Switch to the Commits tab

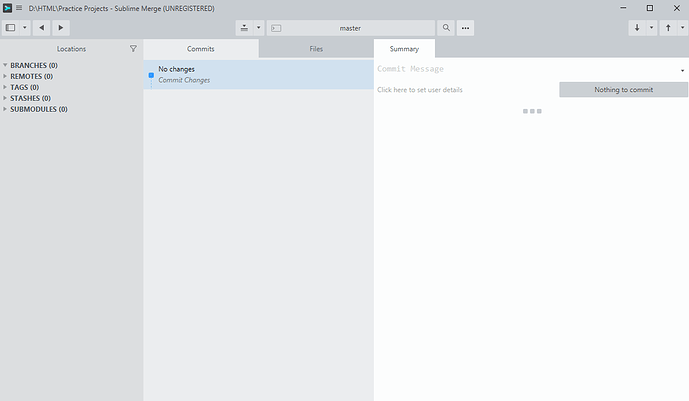pos(201,48)
